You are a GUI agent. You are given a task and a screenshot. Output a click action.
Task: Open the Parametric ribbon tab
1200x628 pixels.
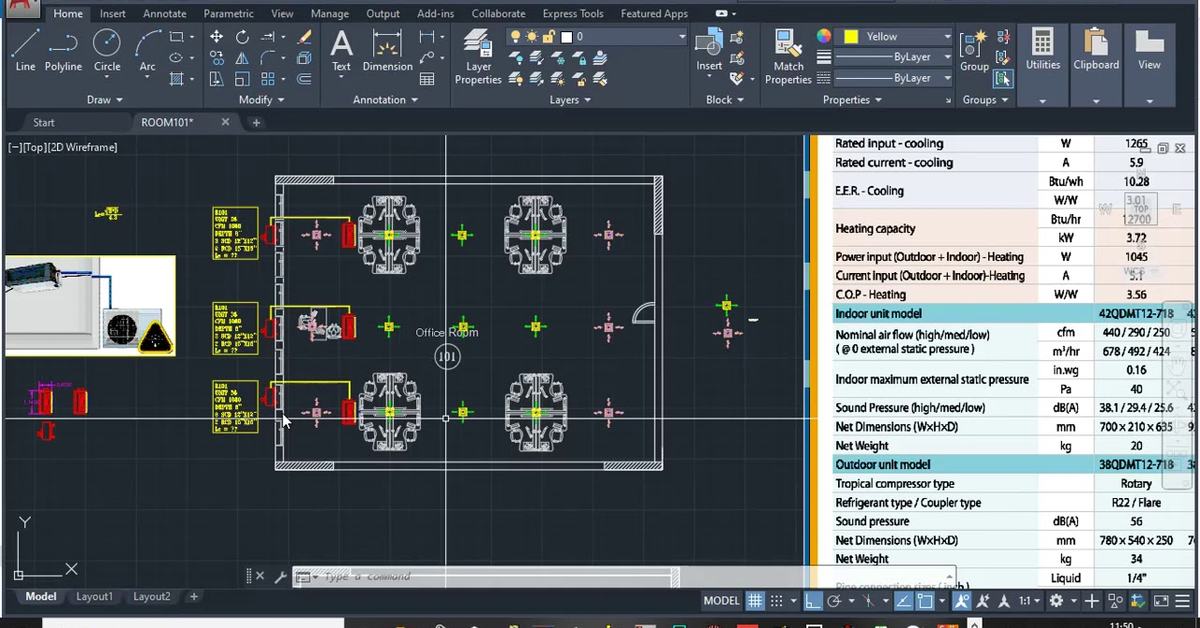228,14
